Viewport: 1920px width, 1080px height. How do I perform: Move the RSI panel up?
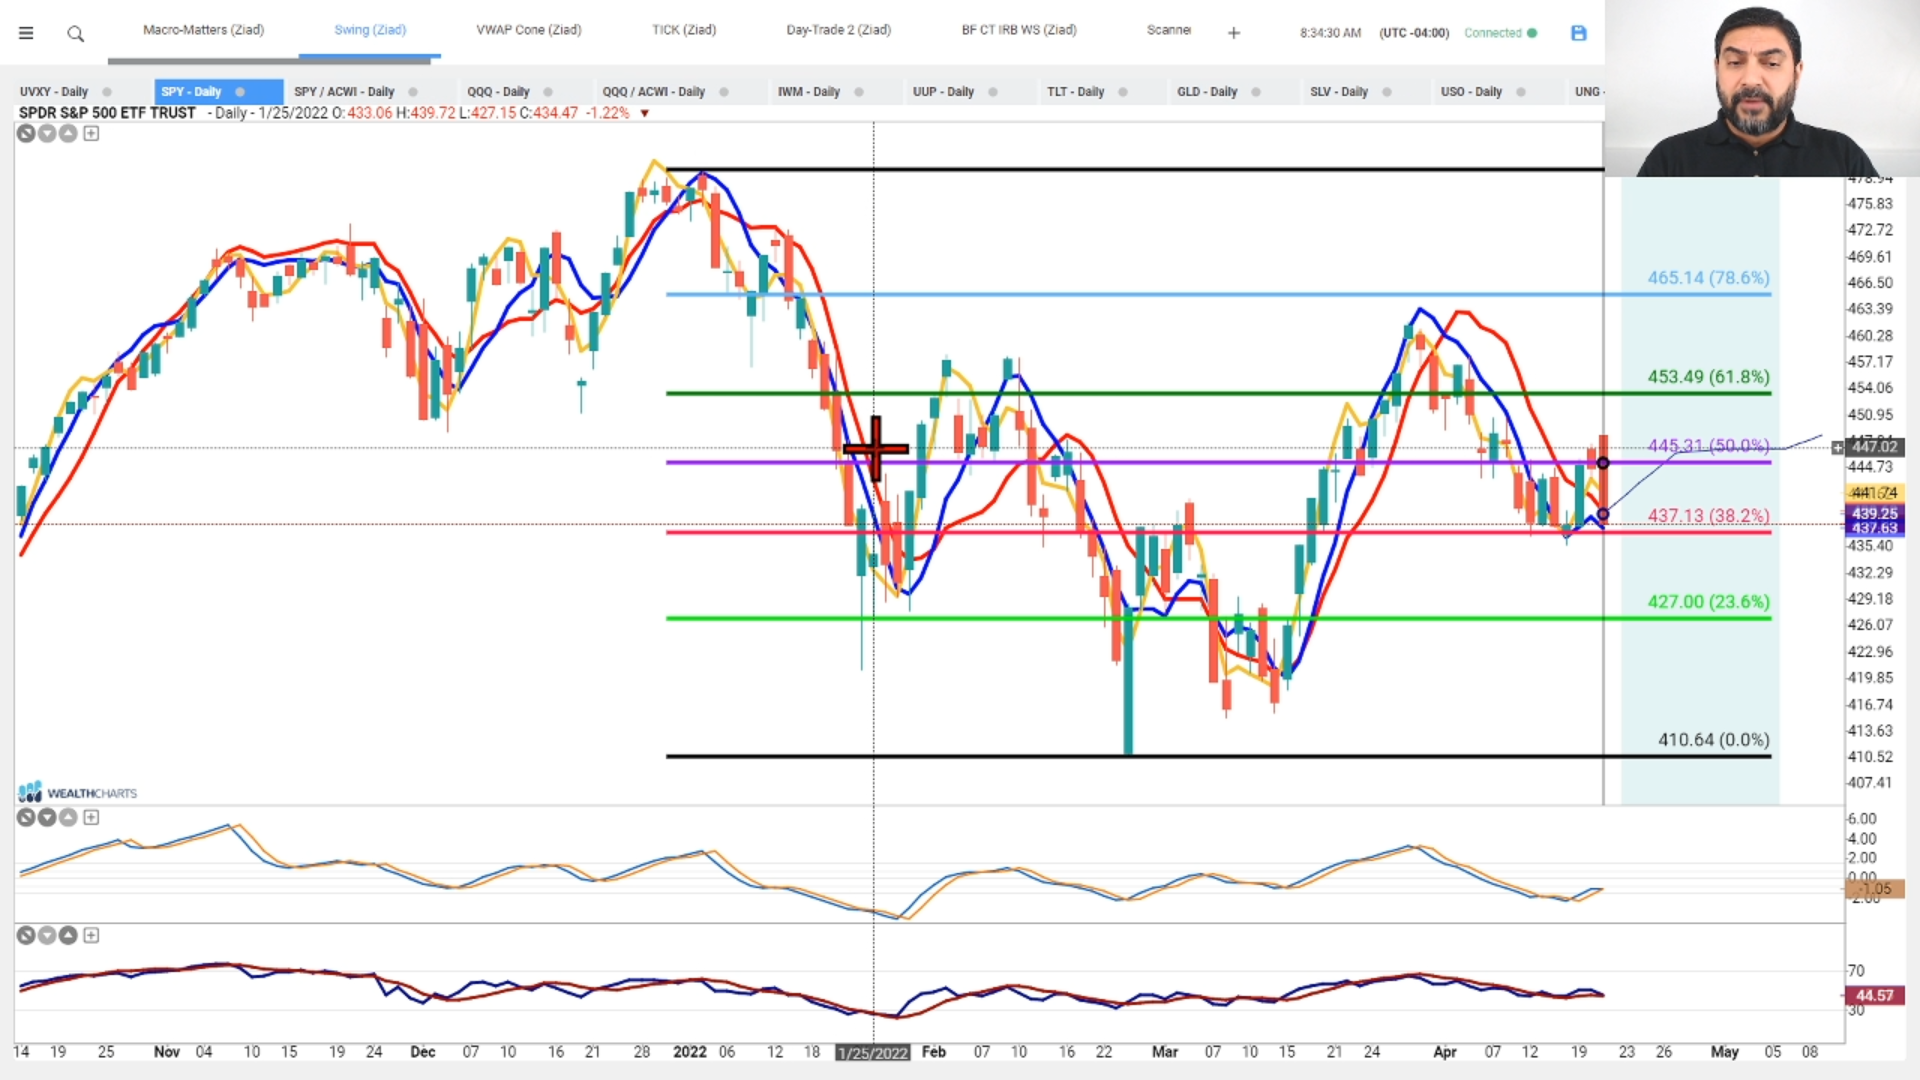pos(68,935)
